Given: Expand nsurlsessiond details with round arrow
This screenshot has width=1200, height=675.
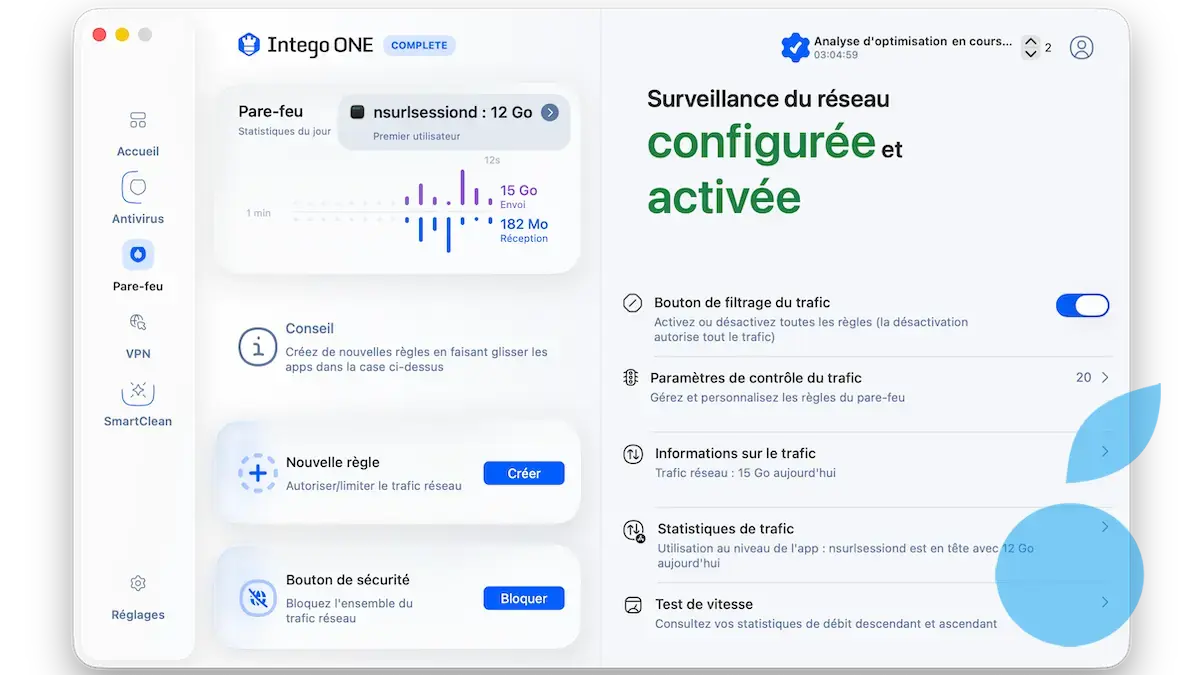Looking at the screenshot, I should point(550,113).
